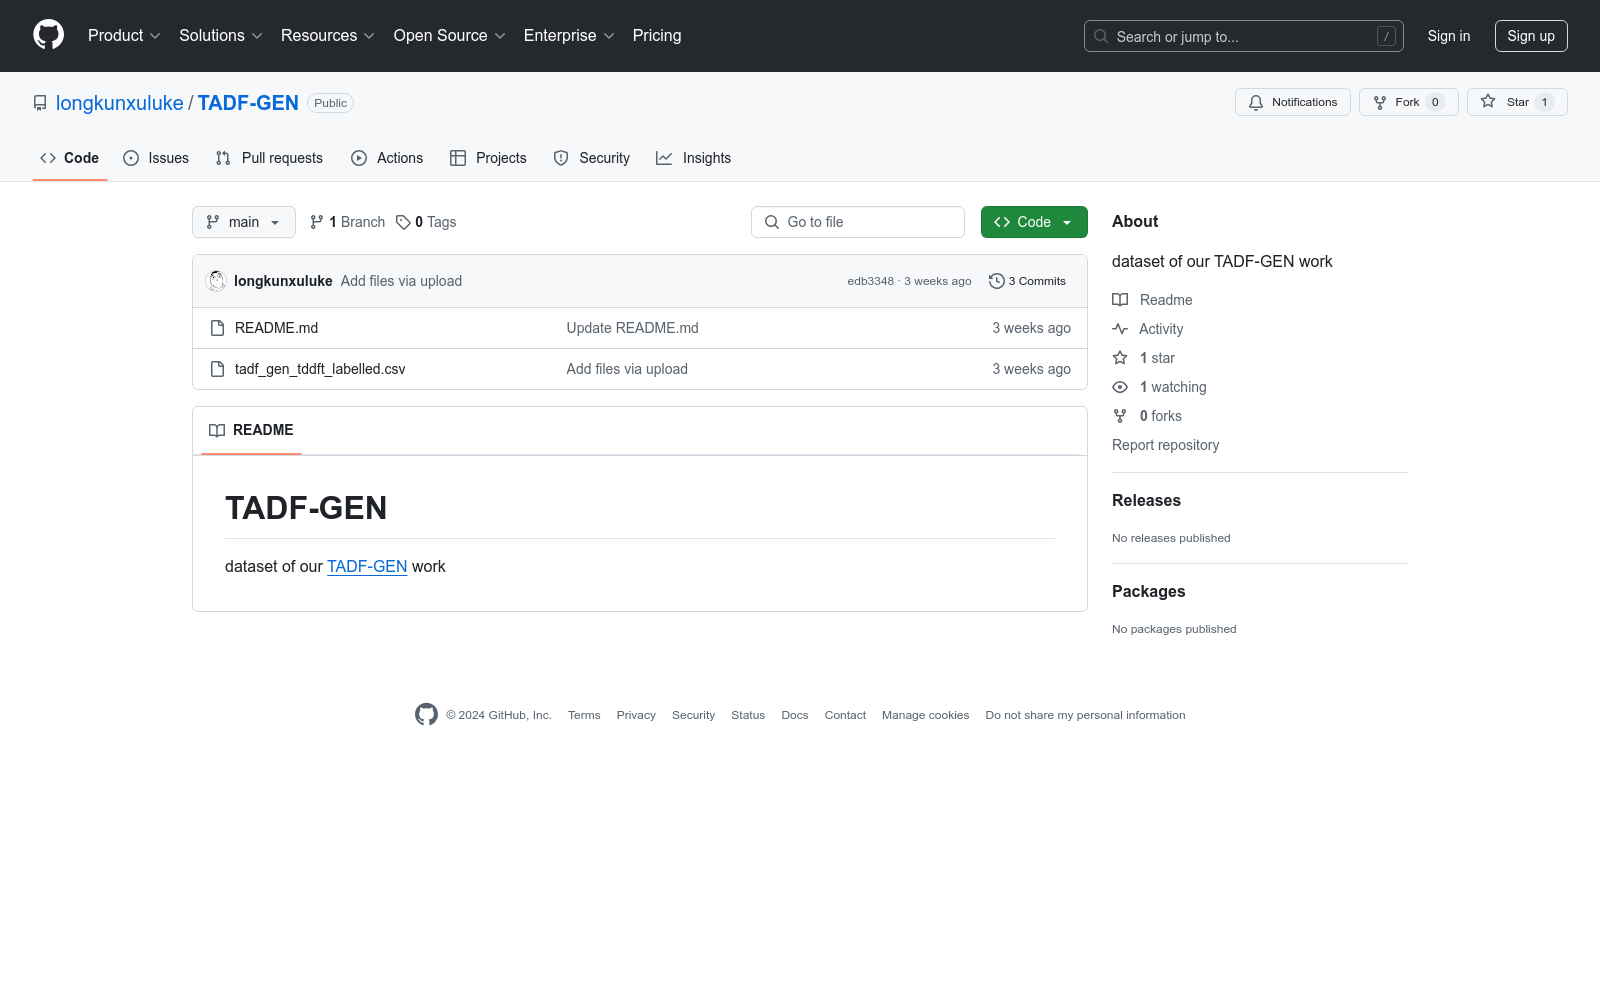Click the star icon next to 1 star
The width and height of the screenshot is (1600, 1000).
pyautogui.click(x=1120, y=358)
